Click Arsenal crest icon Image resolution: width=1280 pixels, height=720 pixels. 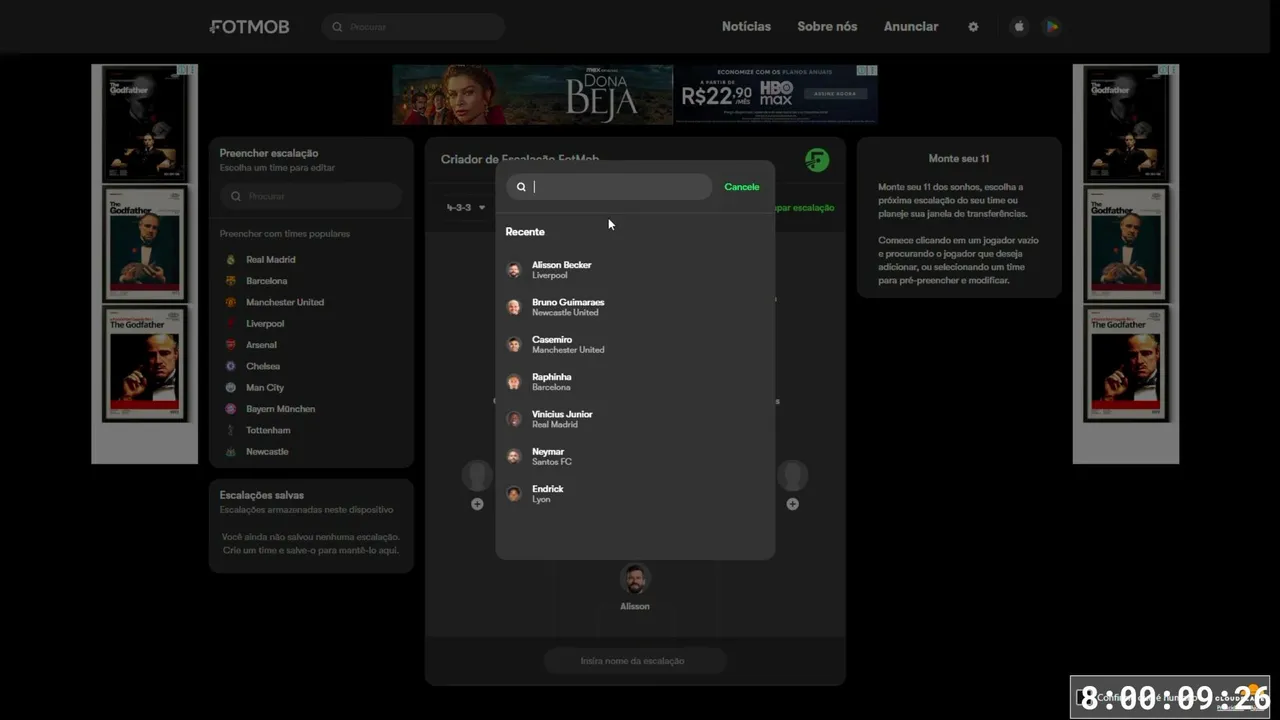click(231, 345)
